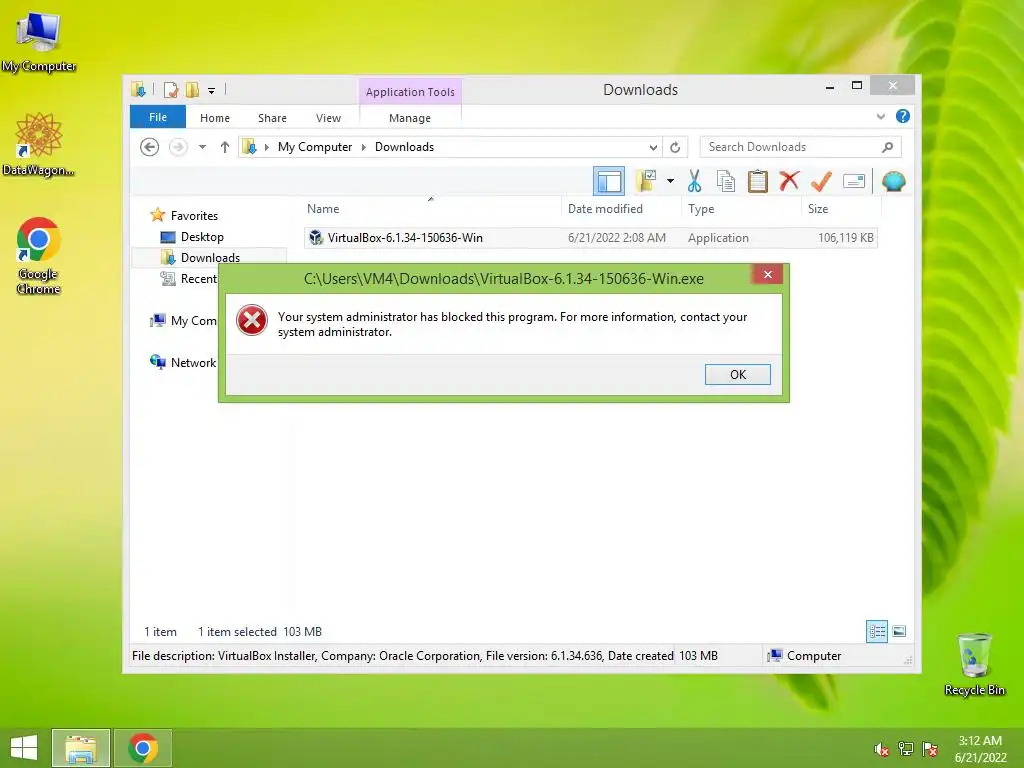Switch to the Home ribbon tab
The image size is (1024, 768).
click(215, 118)
